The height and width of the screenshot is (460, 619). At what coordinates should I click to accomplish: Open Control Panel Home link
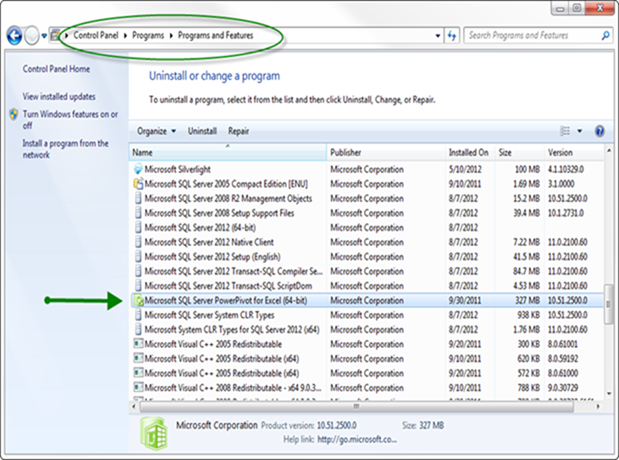click(x=56, y=69)
